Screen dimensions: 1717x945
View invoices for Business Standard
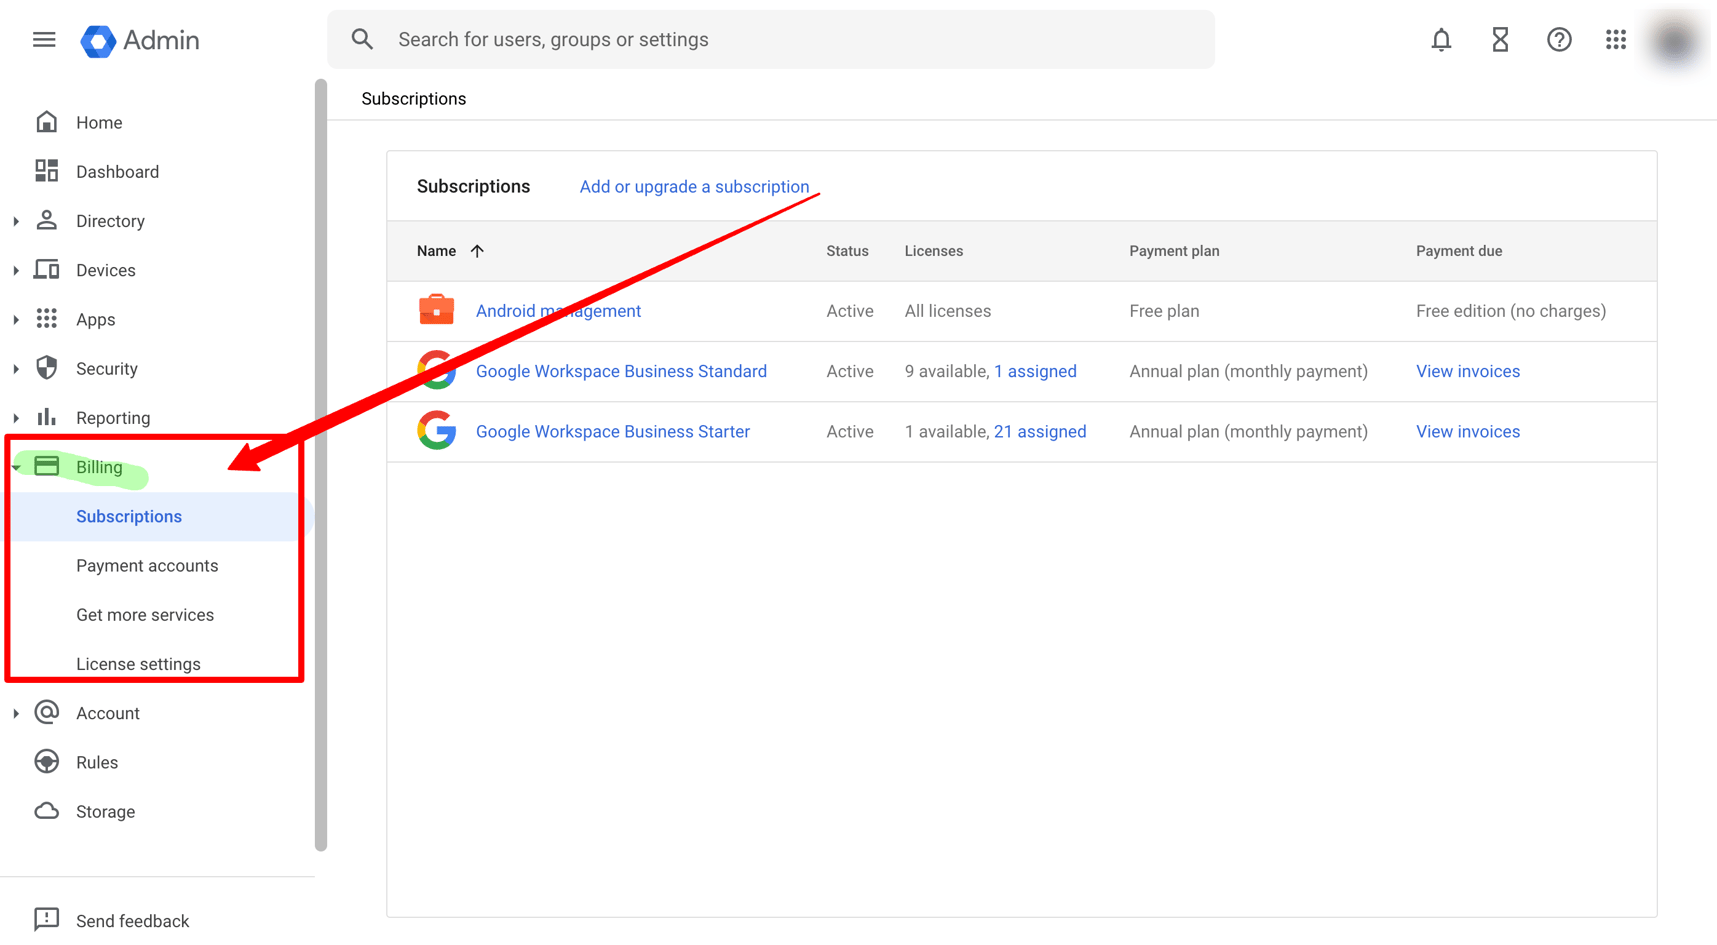click(1468, 371)
